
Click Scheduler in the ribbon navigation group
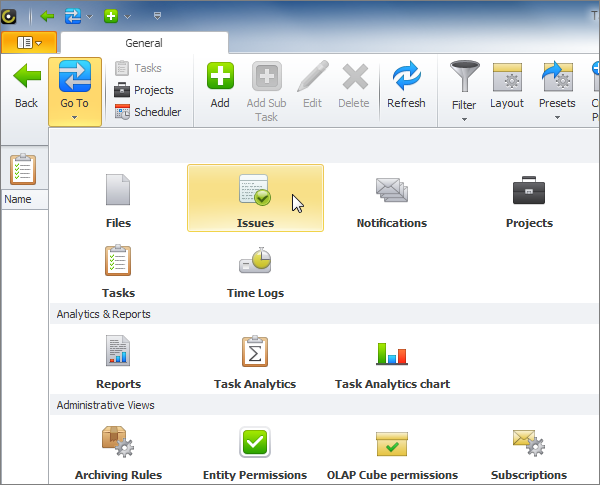pyautogui.click(x=148, y=112)
